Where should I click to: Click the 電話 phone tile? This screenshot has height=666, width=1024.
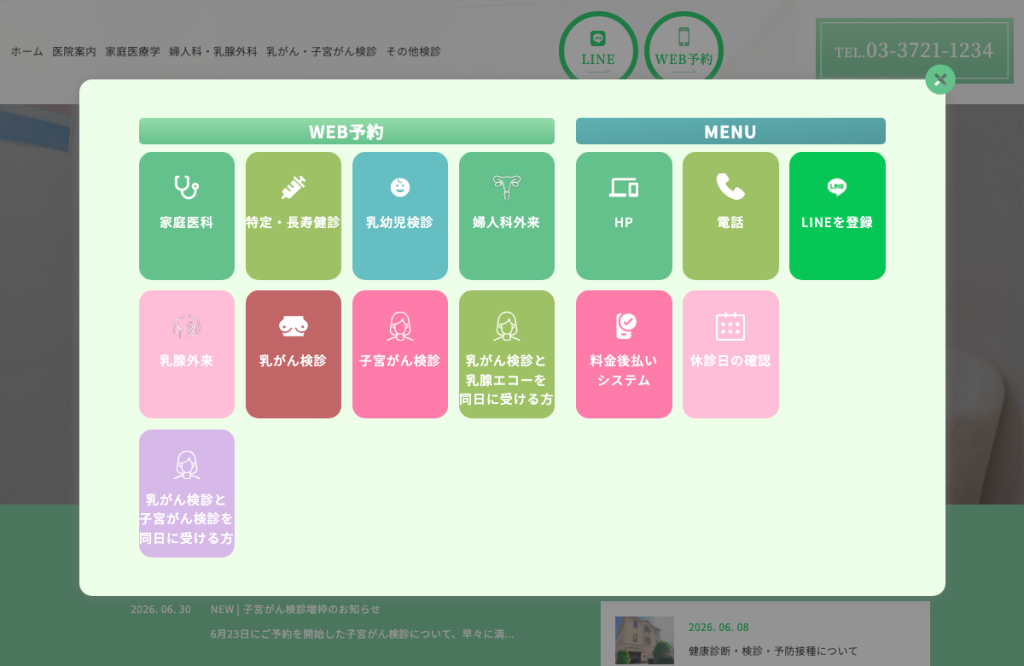pos(731,216)
